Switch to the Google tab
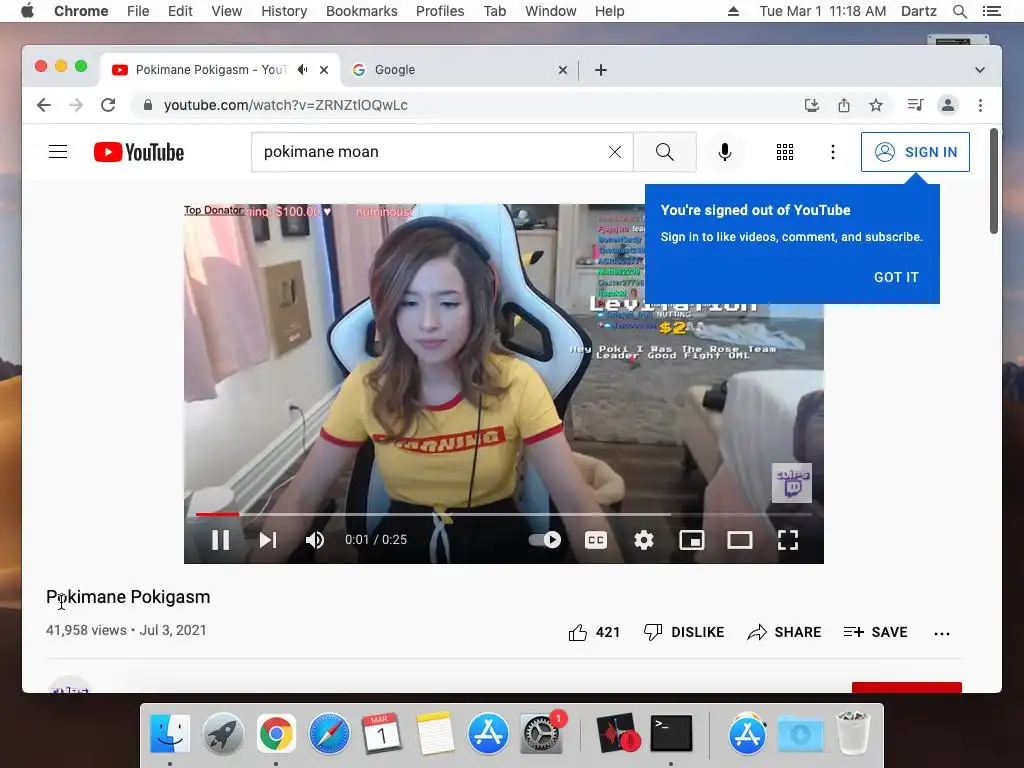Viewport: 1024px width, 768px height. click(x=460, y=70)
